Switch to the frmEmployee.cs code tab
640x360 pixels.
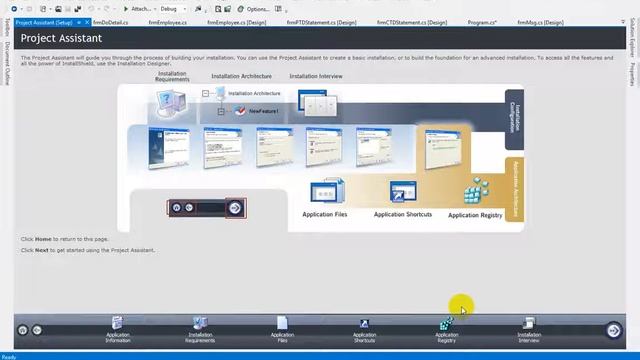167,22
